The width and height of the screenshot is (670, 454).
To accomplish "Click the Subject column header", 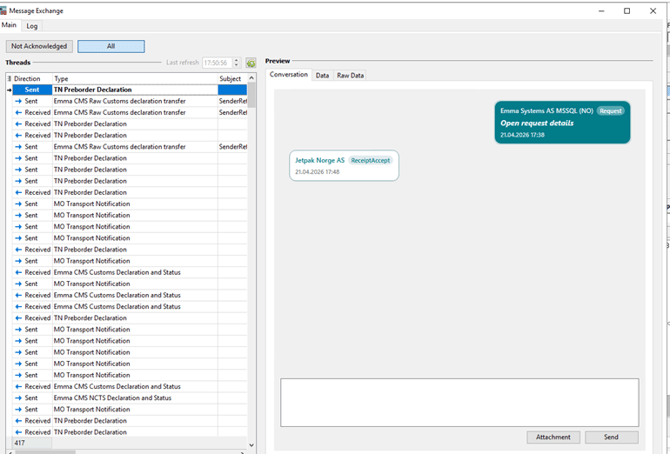I will pos(231,78).
